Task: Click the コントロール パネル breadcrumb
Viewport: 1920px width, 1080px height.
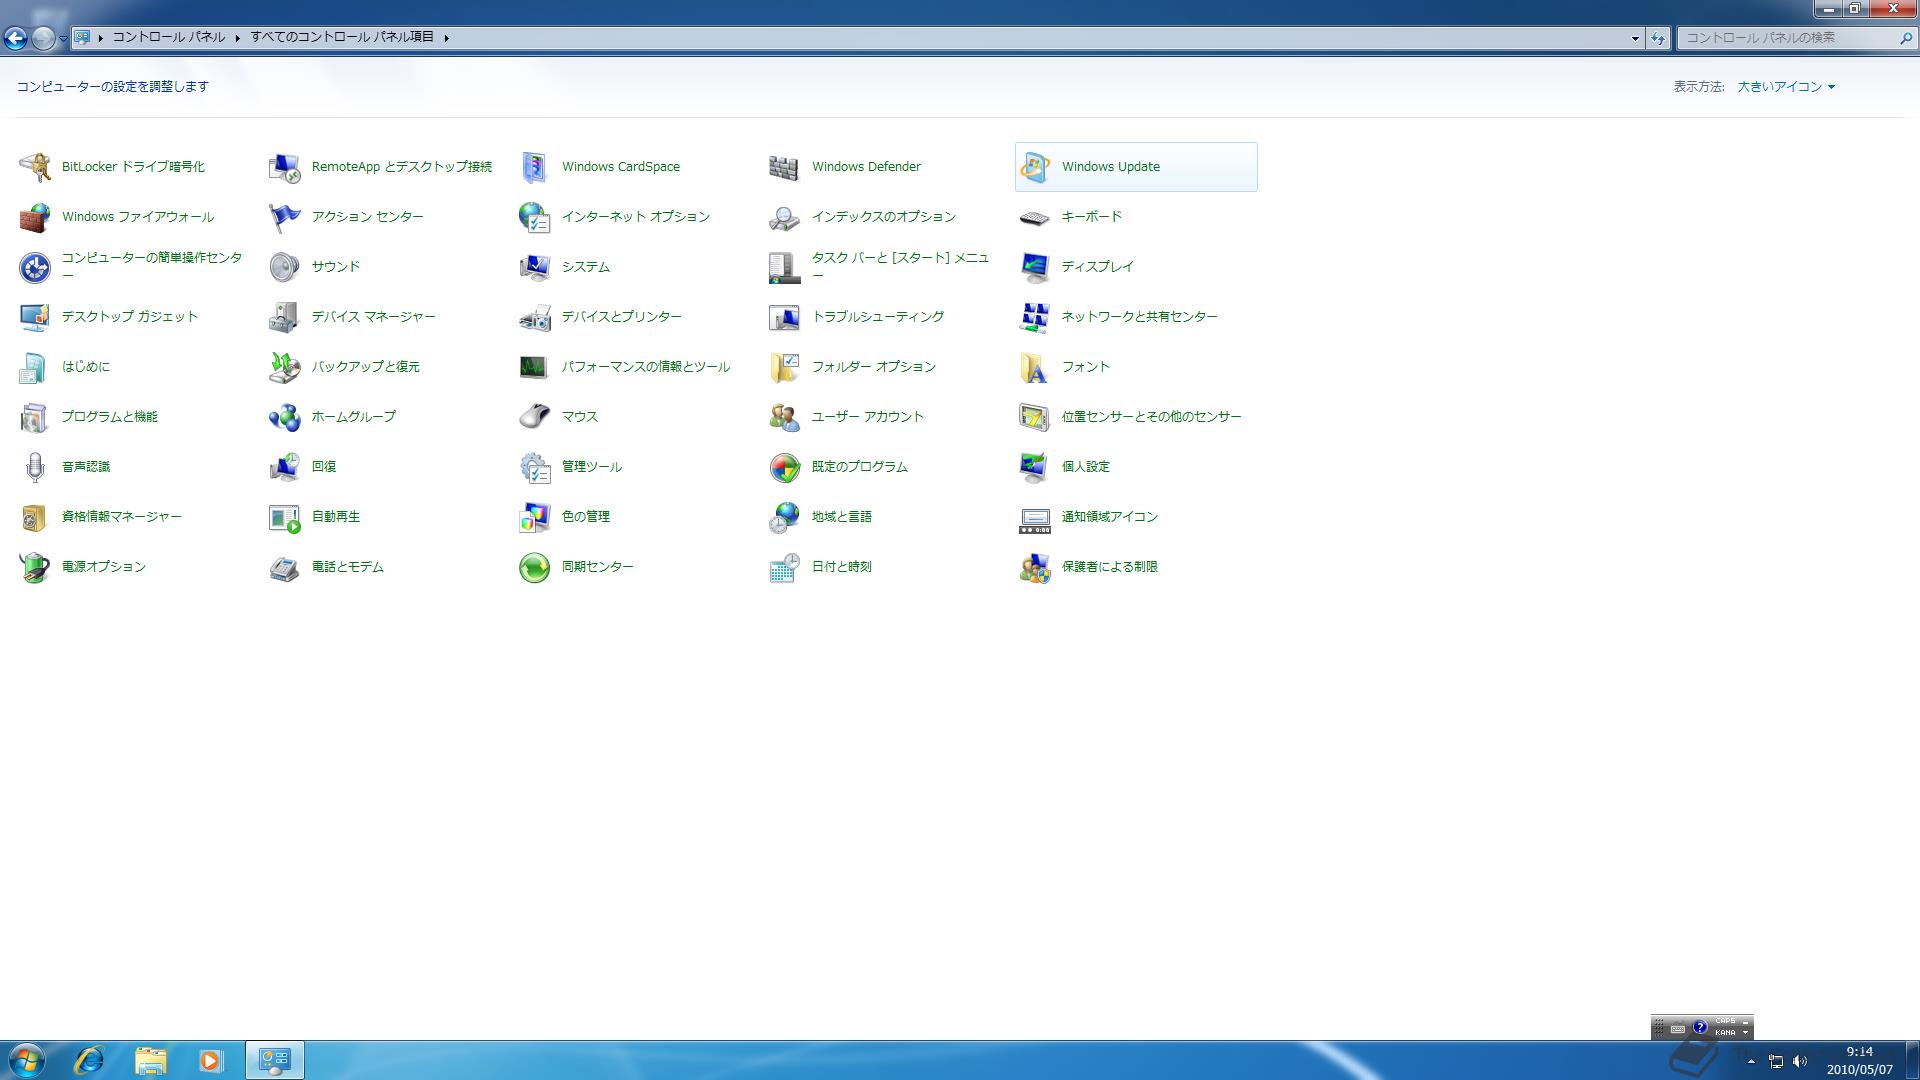Action: point(169,37)
